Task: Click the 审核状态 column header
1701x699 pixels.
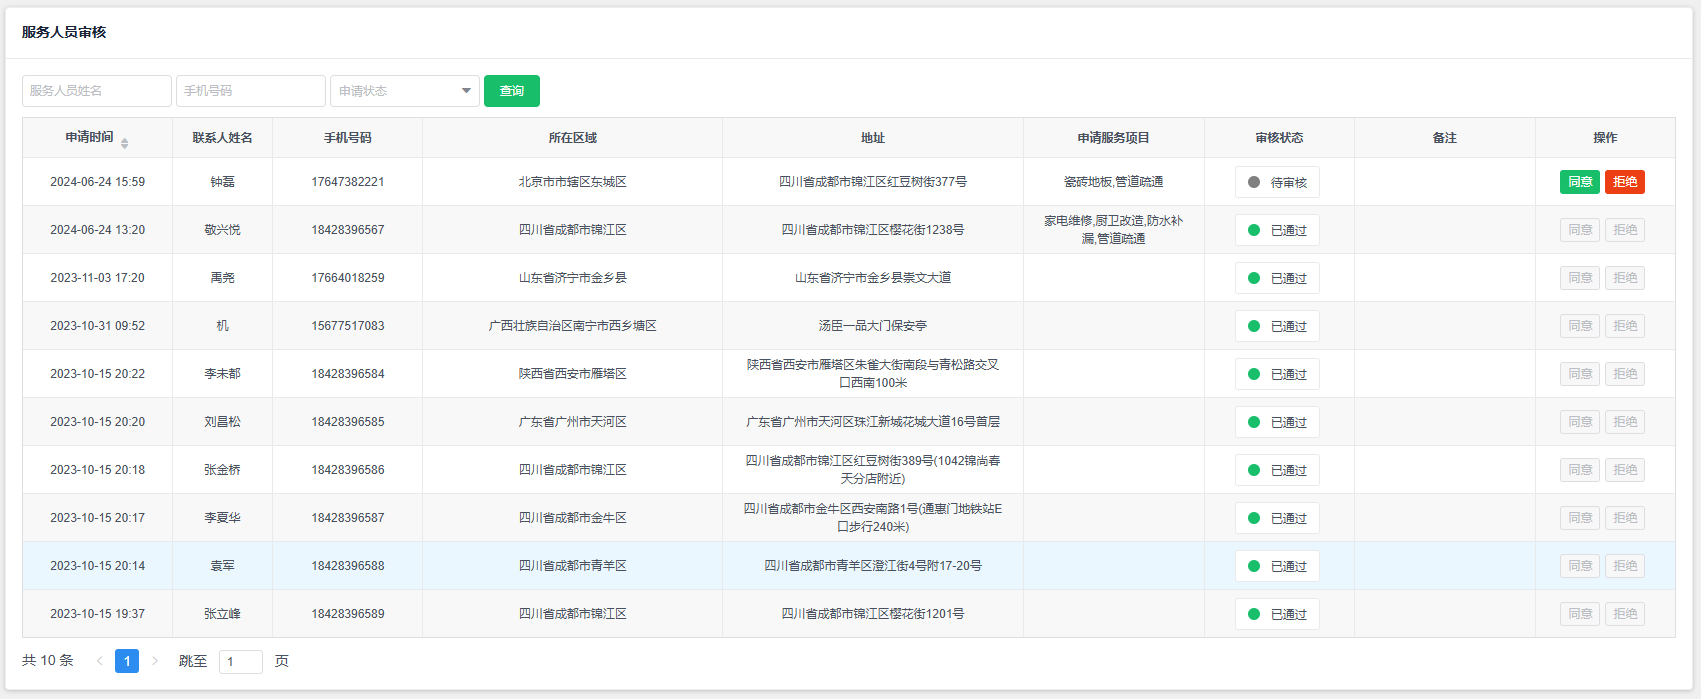Action: 1279,138
